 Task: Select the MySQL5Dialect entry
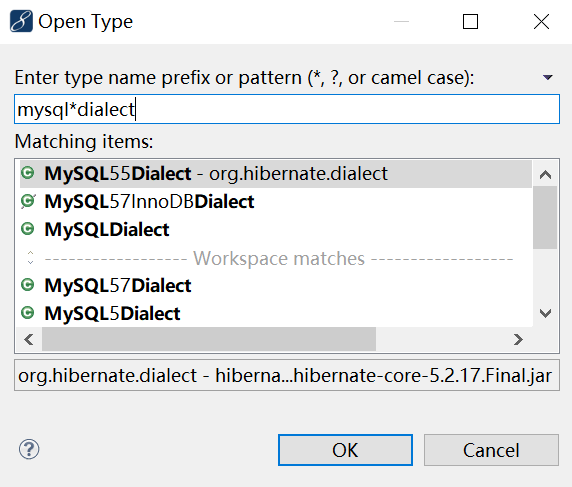click(275, 313)
